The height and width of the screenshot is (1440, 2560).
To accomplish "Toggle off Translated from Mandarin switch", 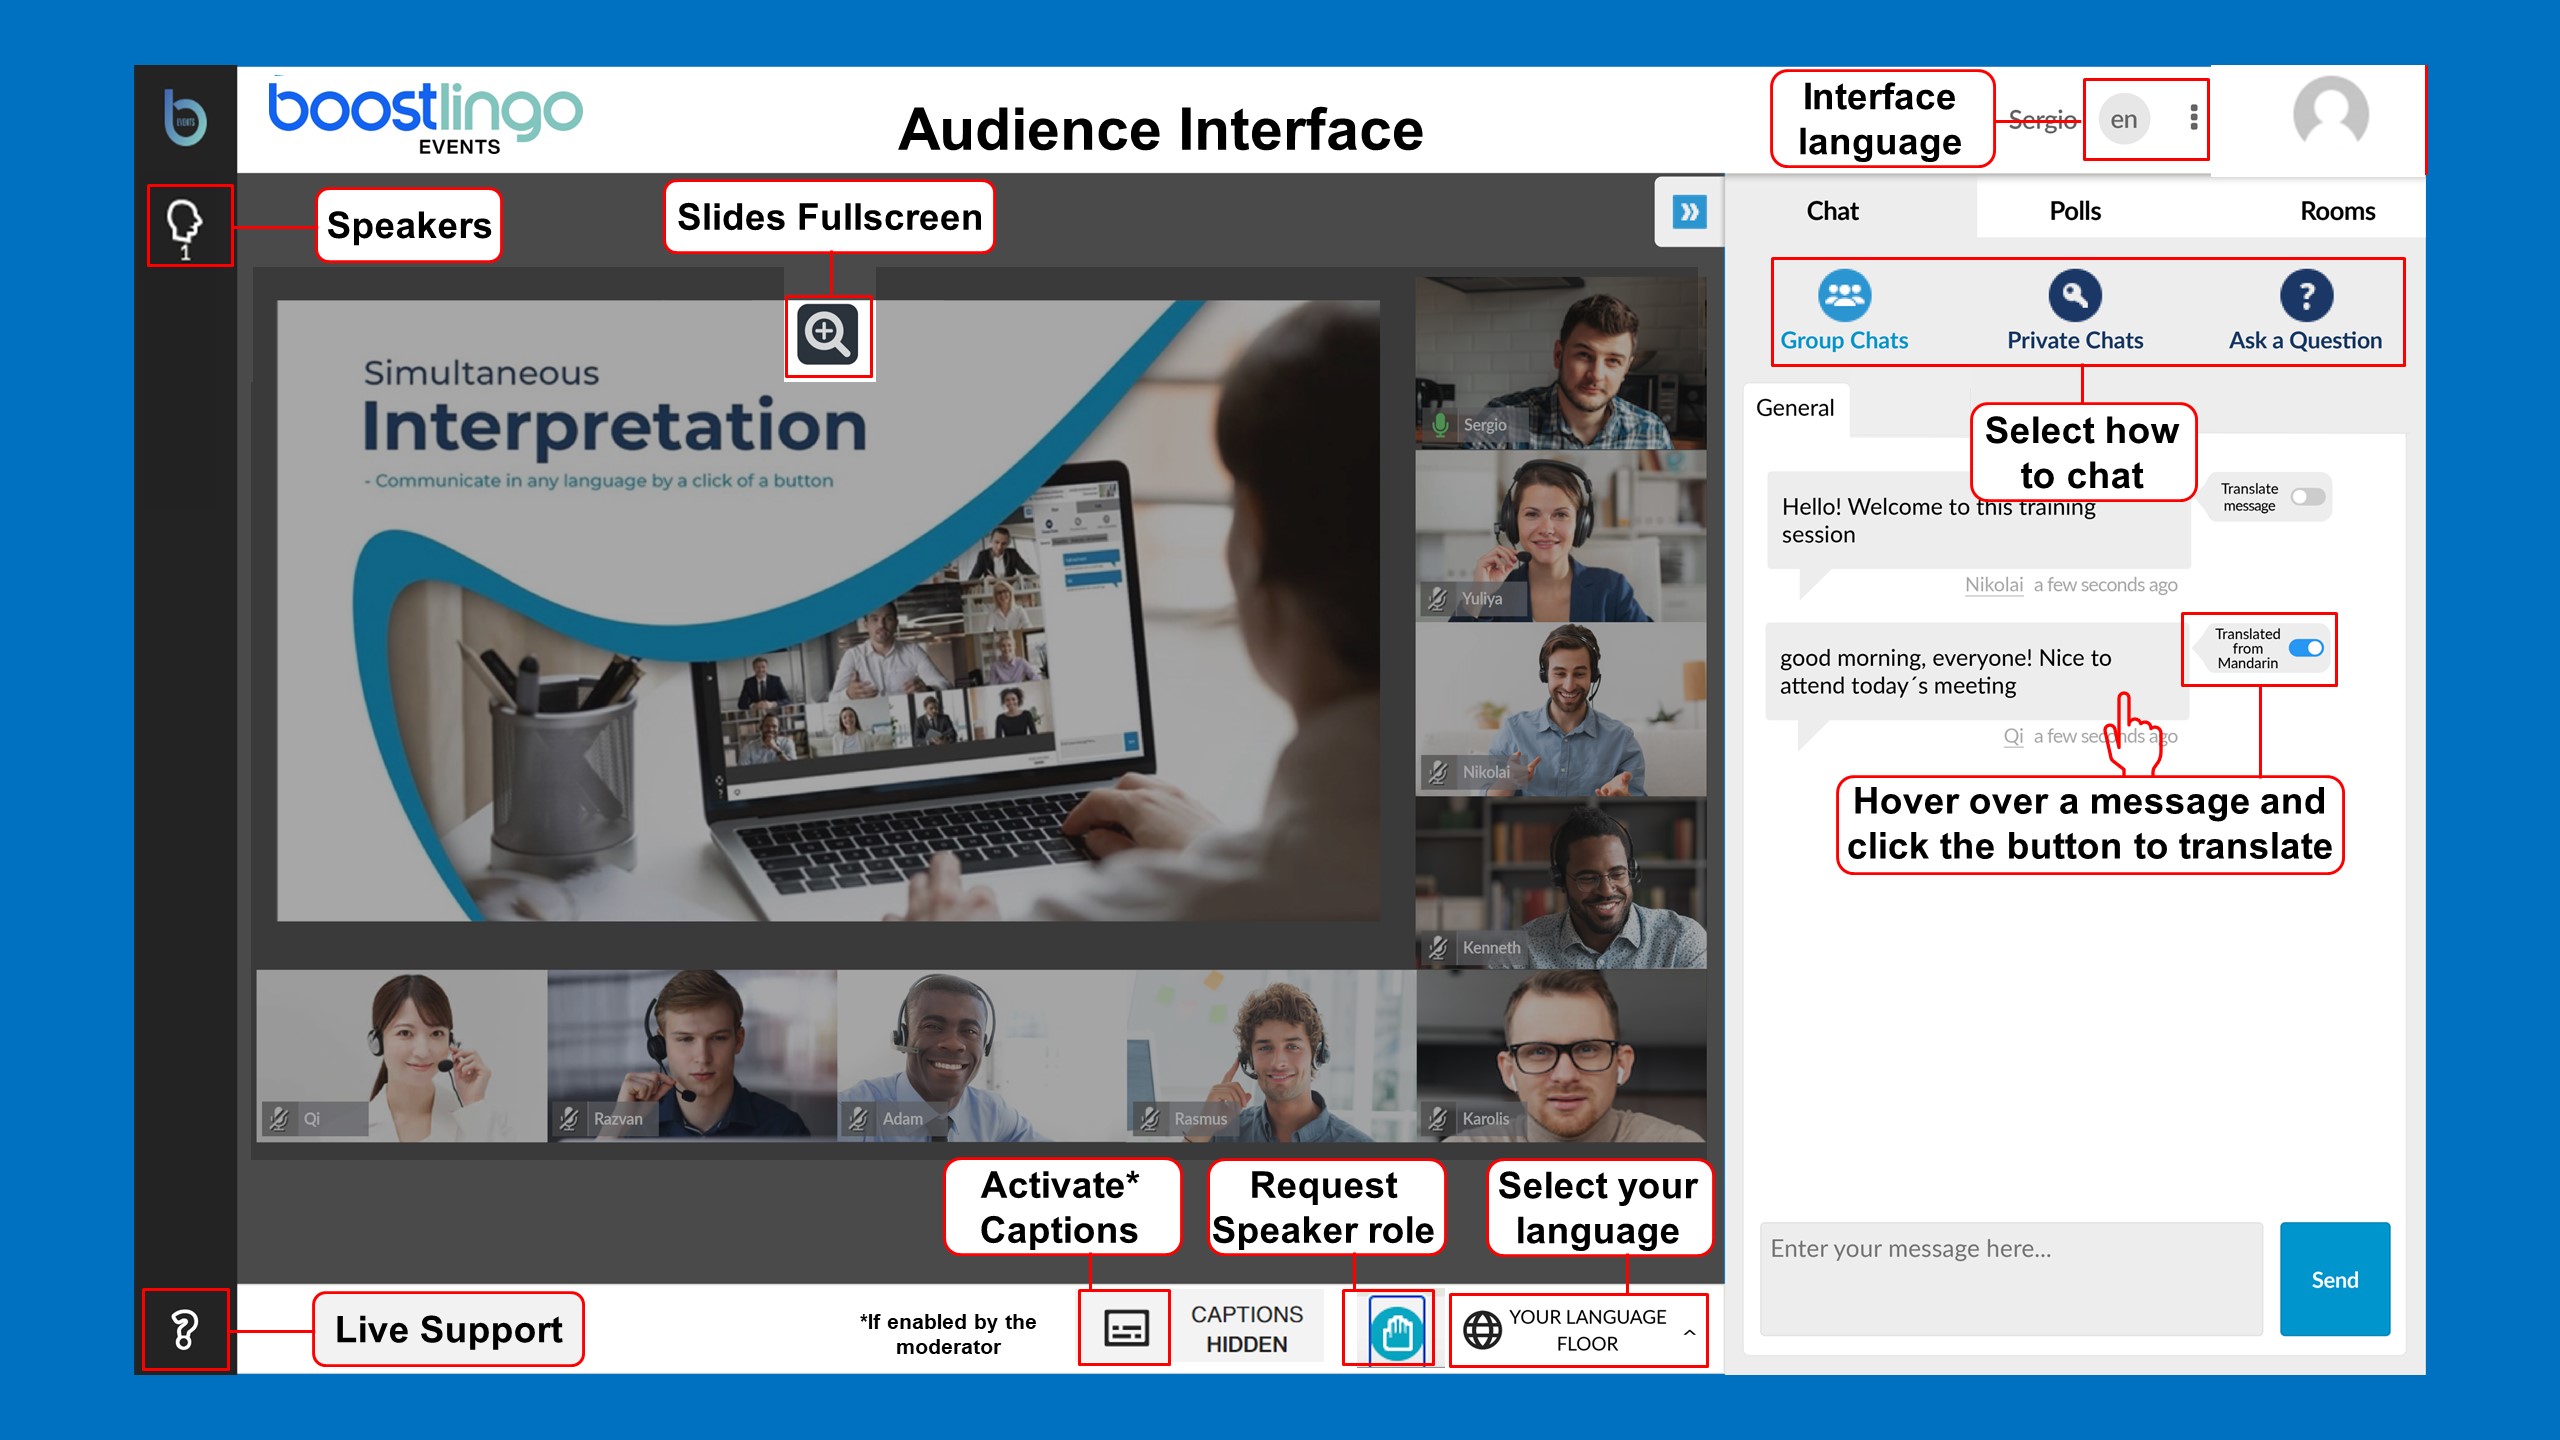I will point(2306,648).
